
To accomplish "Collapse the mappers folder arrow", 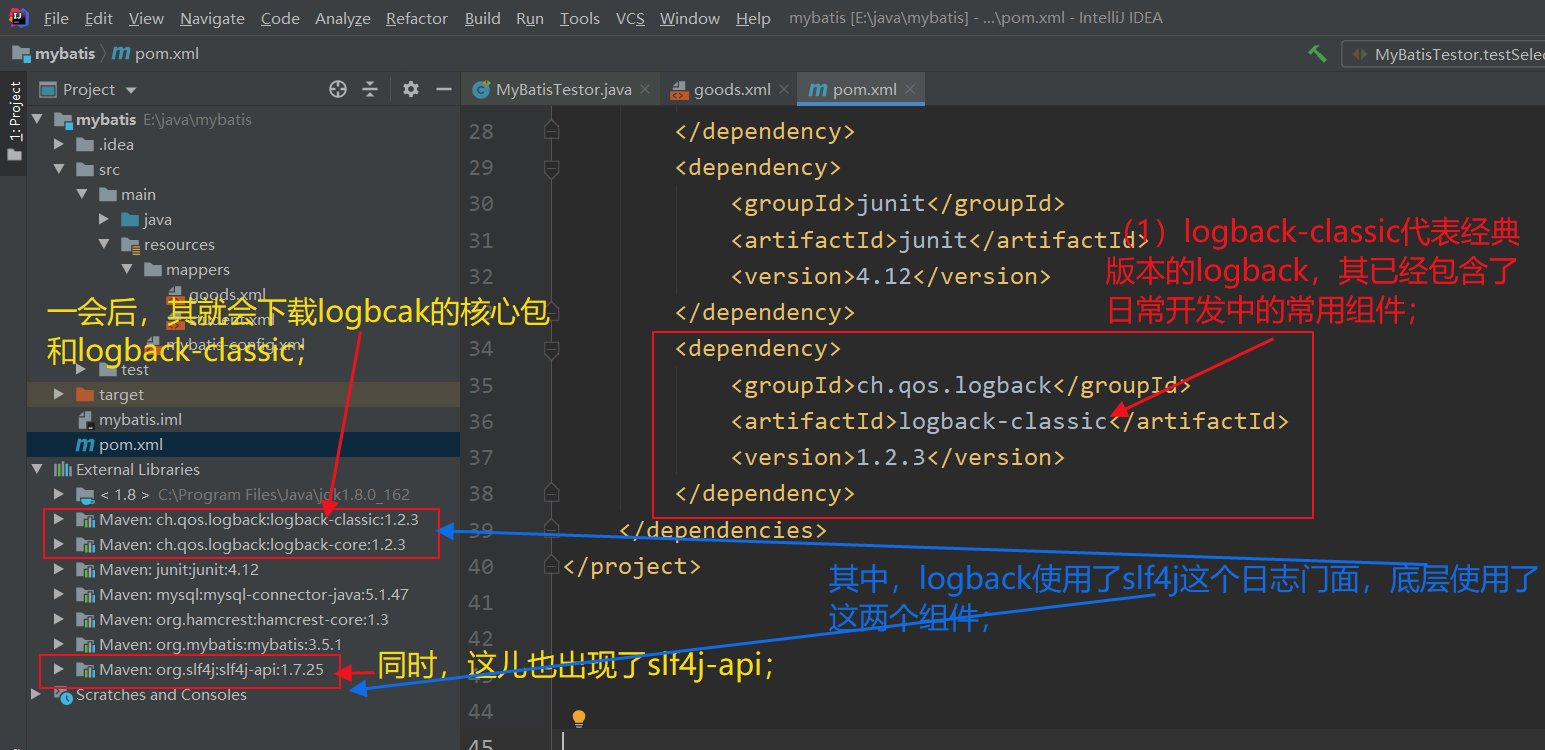I will tap(127, 270).
